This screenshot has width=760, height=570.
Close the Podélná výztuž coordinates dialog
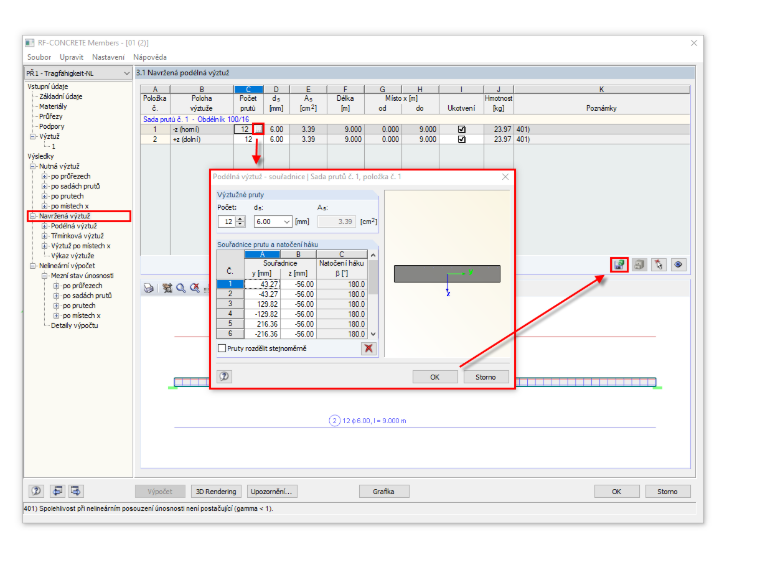click(x=505, y=176)
